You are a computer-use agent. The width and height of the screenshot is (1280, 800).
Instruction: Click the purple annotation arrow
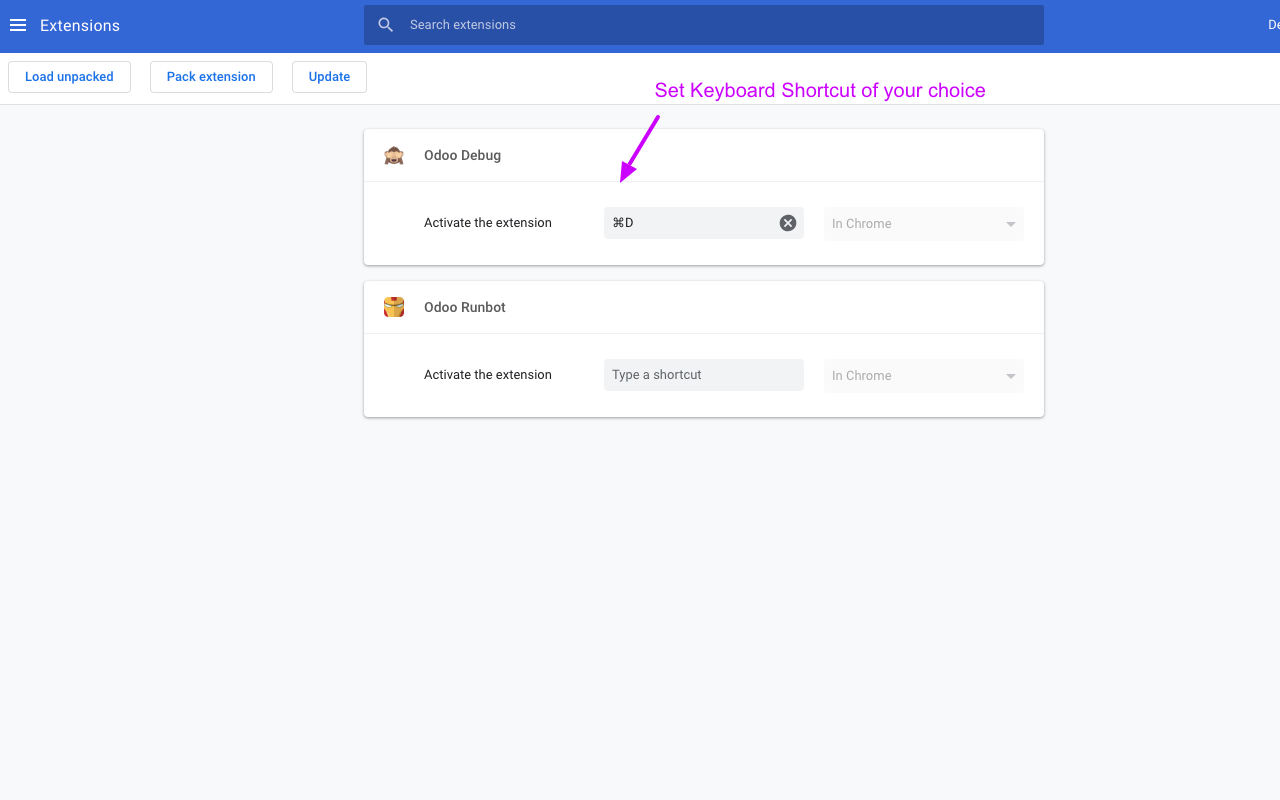(x=638, y=150)
